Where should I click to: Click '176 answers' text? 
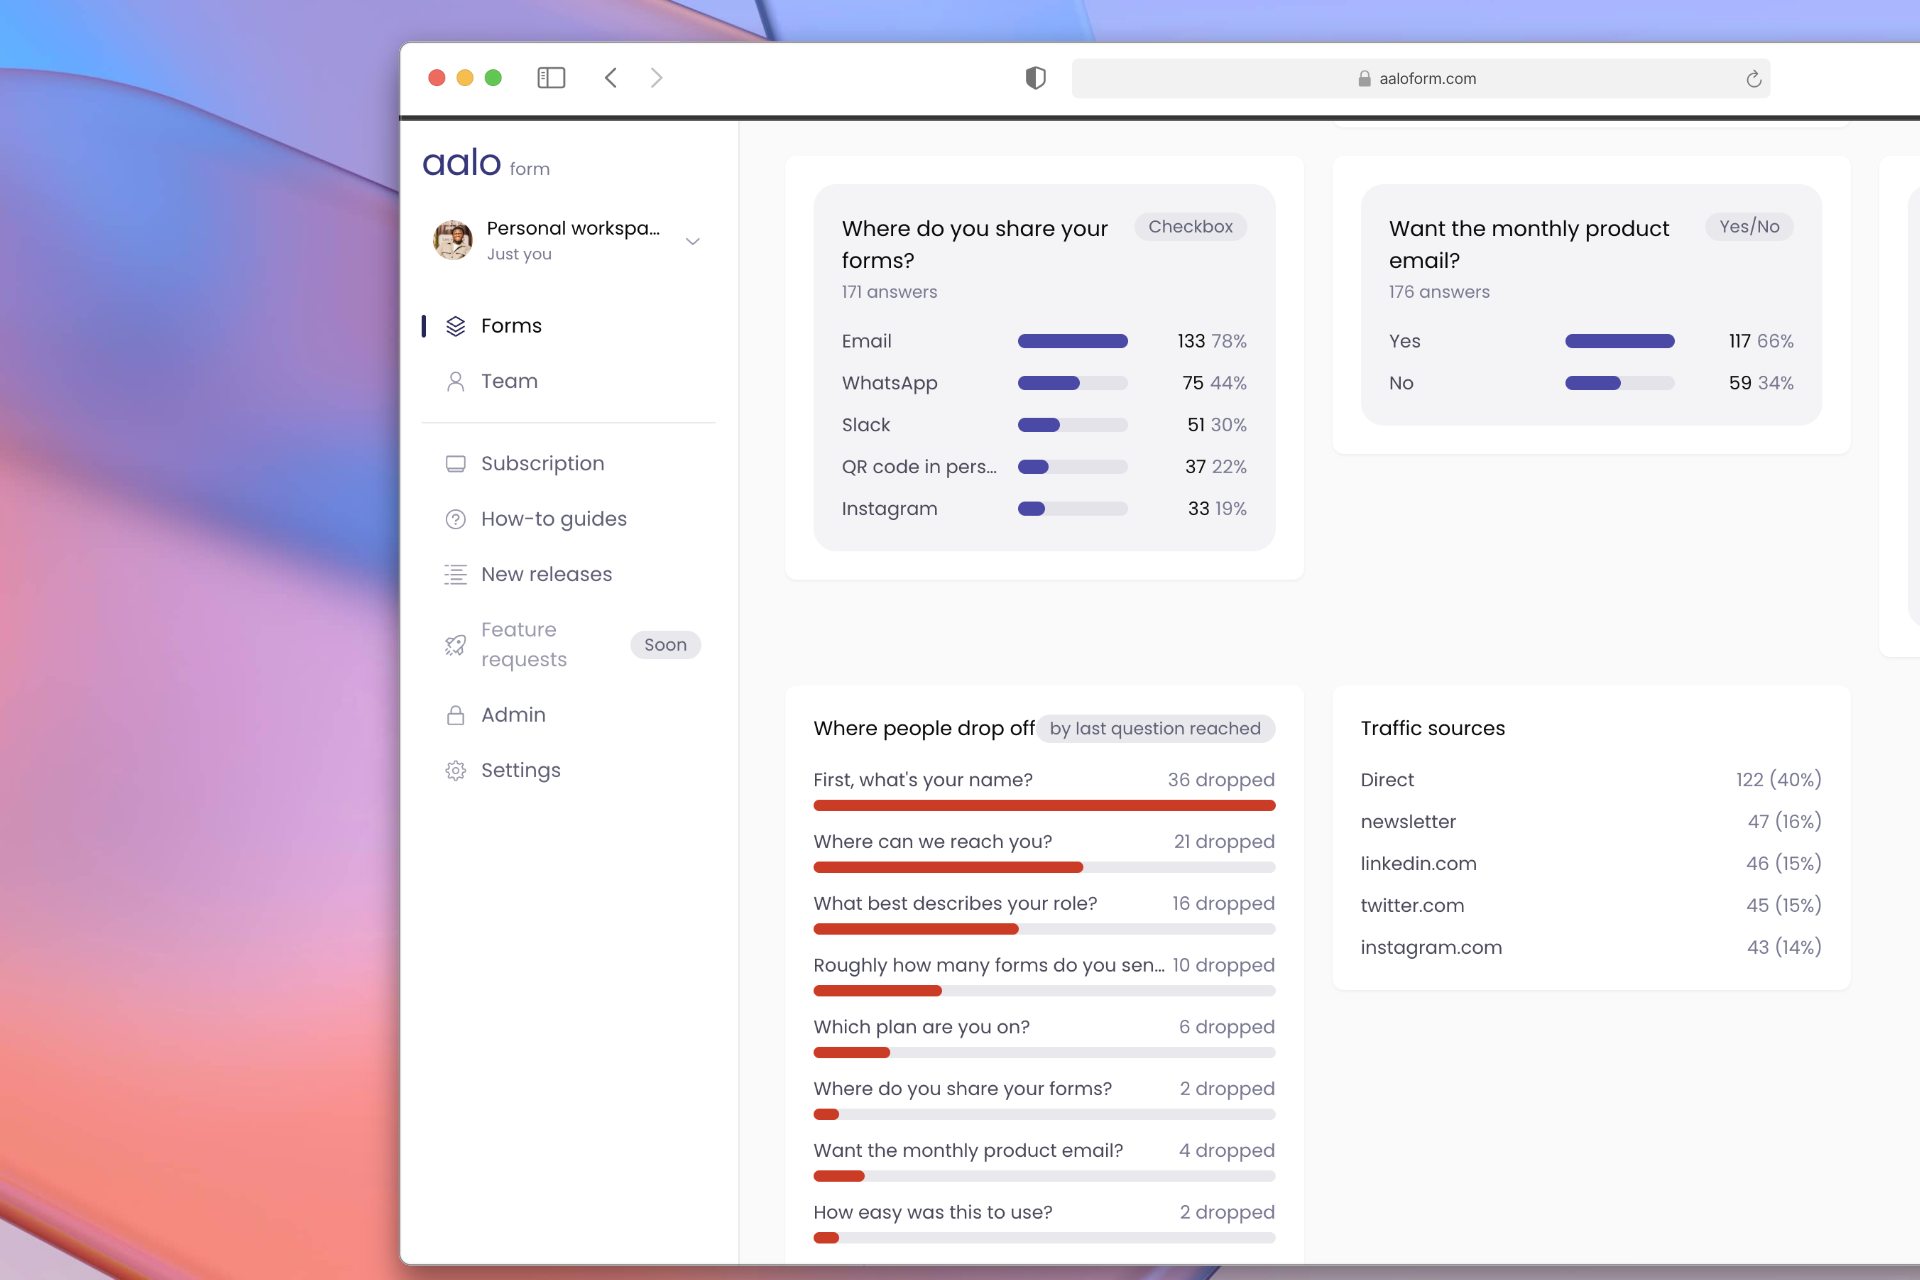click(1439, 292)
